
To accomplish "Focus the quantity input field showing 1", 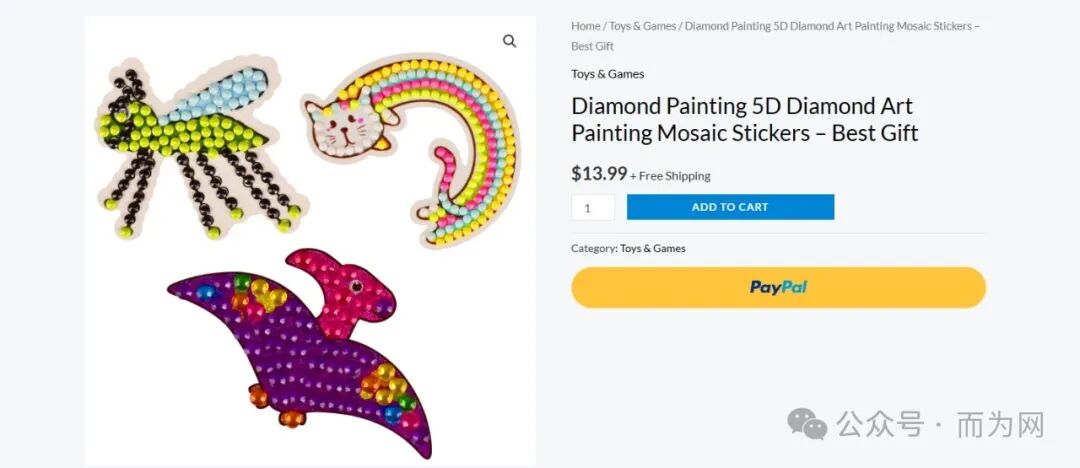I will coord(592,207).
